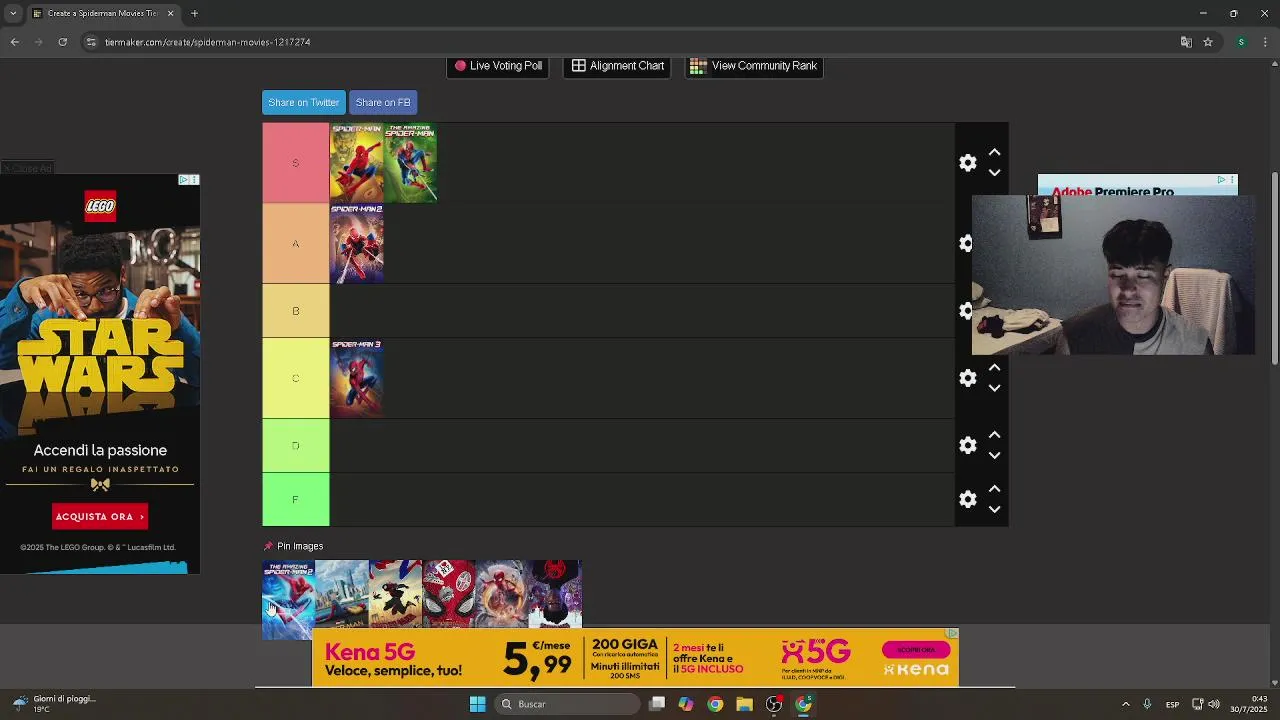Image resolution: width=1280 pixels, height=720 pixels.
Task: Share tier list on FB
Action: (x=383, y=102)
